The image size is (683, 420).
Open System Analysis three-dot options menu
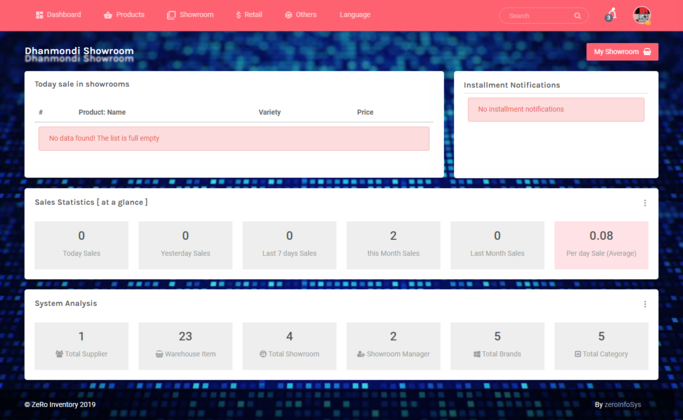pyautogui.click(x=645, y=304)
